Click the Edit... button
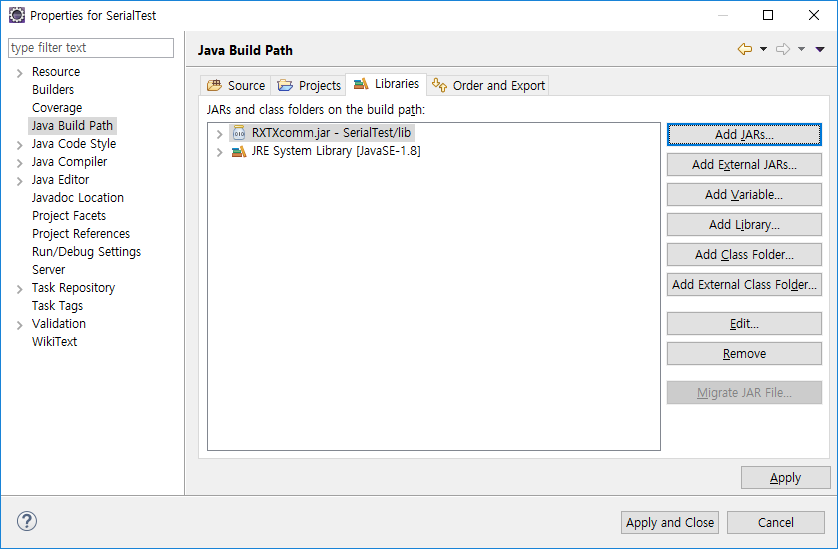838x549 pixels. click(744, 323)
